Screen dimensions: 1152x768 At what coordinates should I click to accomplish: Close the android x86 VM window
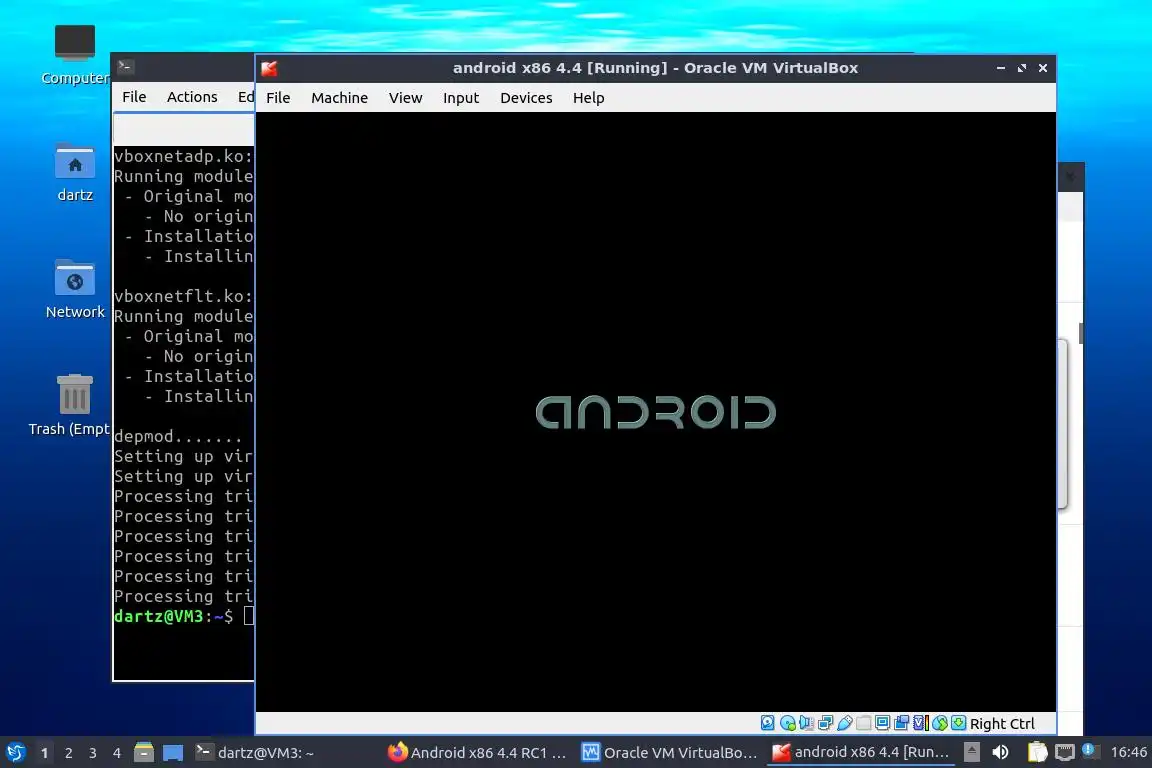pos(1043,68)
